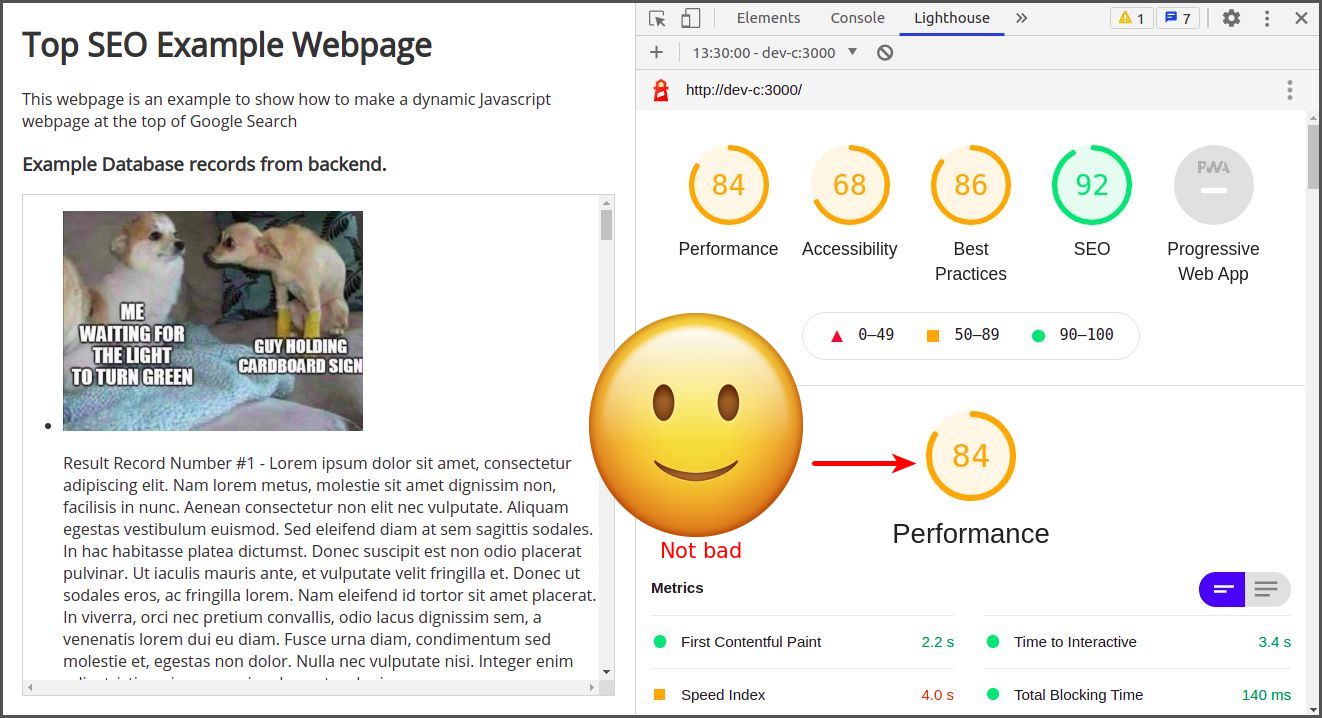Open the report overflow three-dot menu
1322x718 pixels.
(1290, 89)
